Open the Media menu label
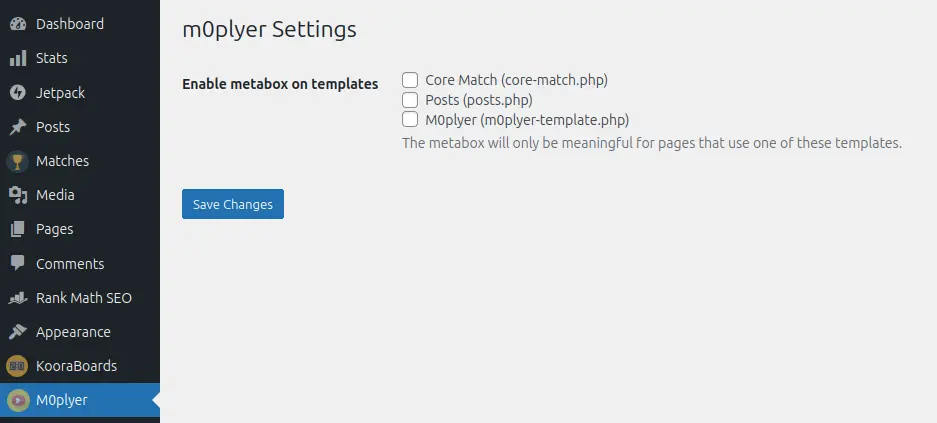 coord(55,195)
